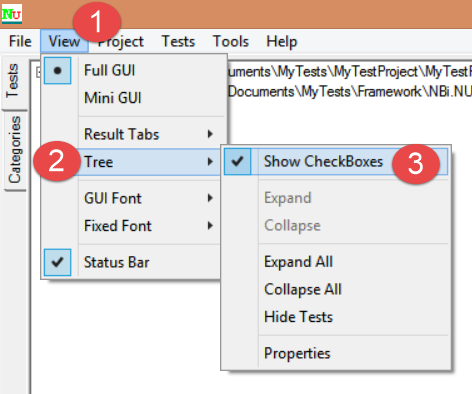The height and width of the screenshot is (394, 472).
Task: Toggle the Show CheckBoxes checkmark
Action: [x=237, y=161]
